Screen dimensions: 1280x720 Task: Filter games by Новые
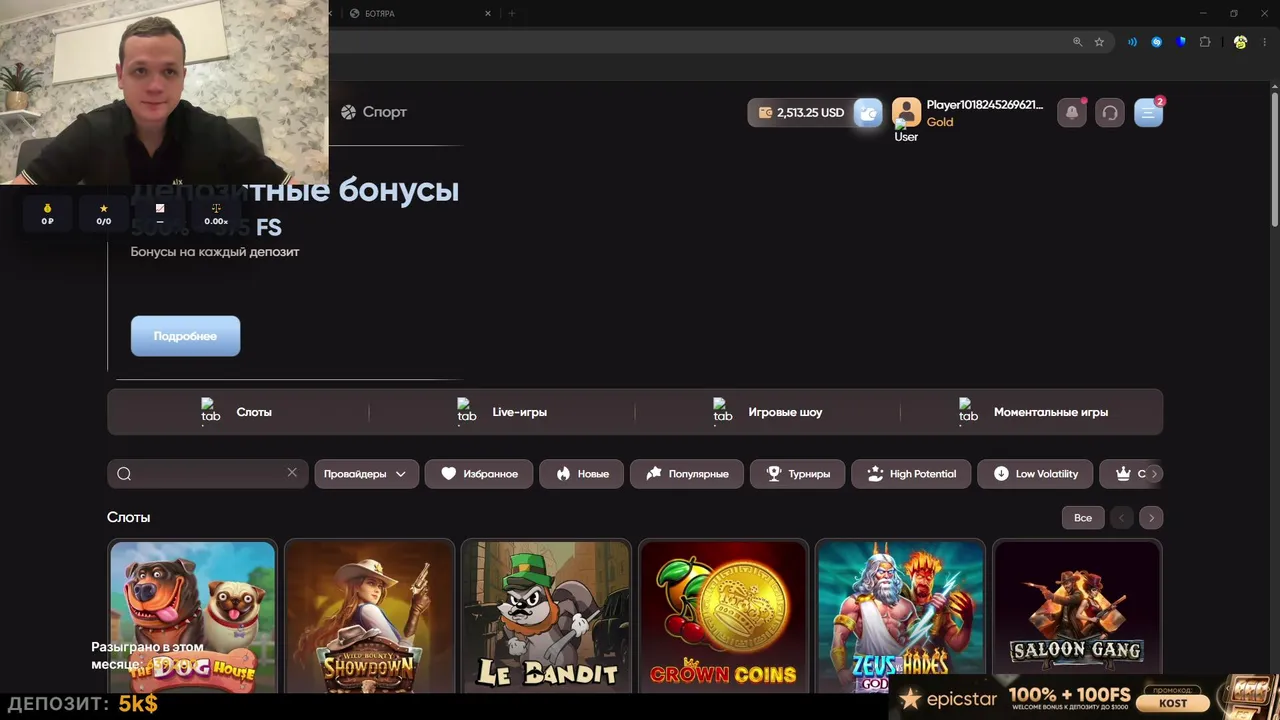pyautogui.click(x=581, y=474)
